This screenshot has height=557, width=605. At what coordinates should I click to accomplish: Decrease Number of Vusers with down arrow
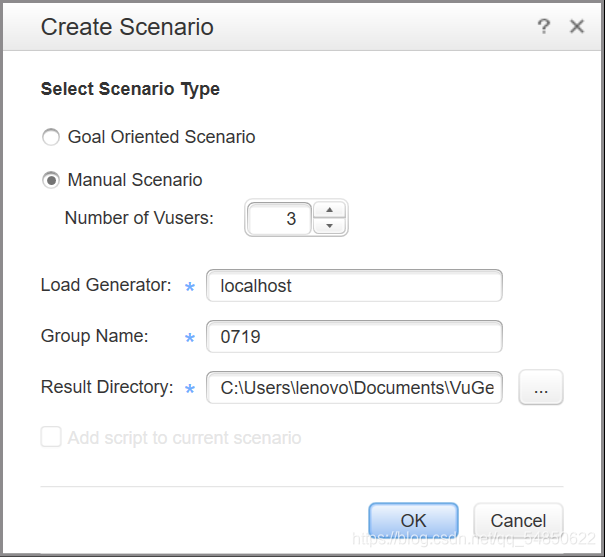[x=329, y=226]
